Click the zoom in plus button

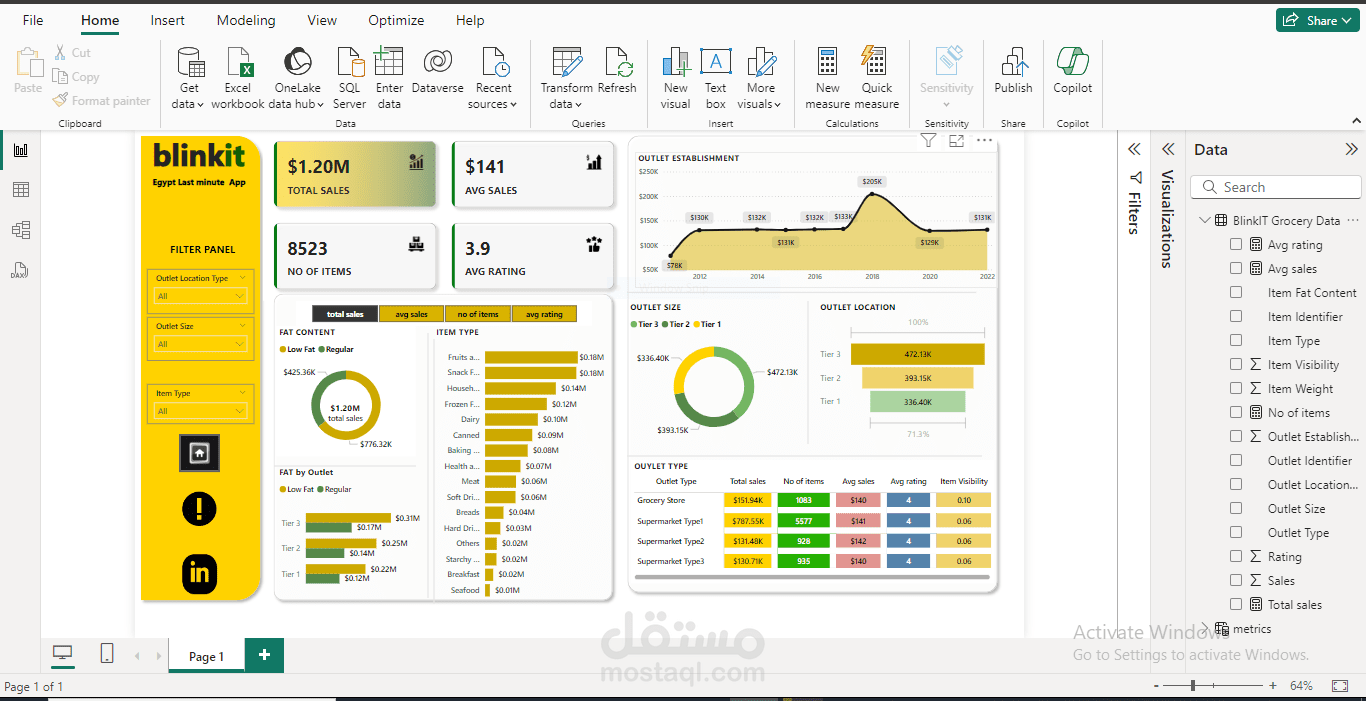[1272, 686]
